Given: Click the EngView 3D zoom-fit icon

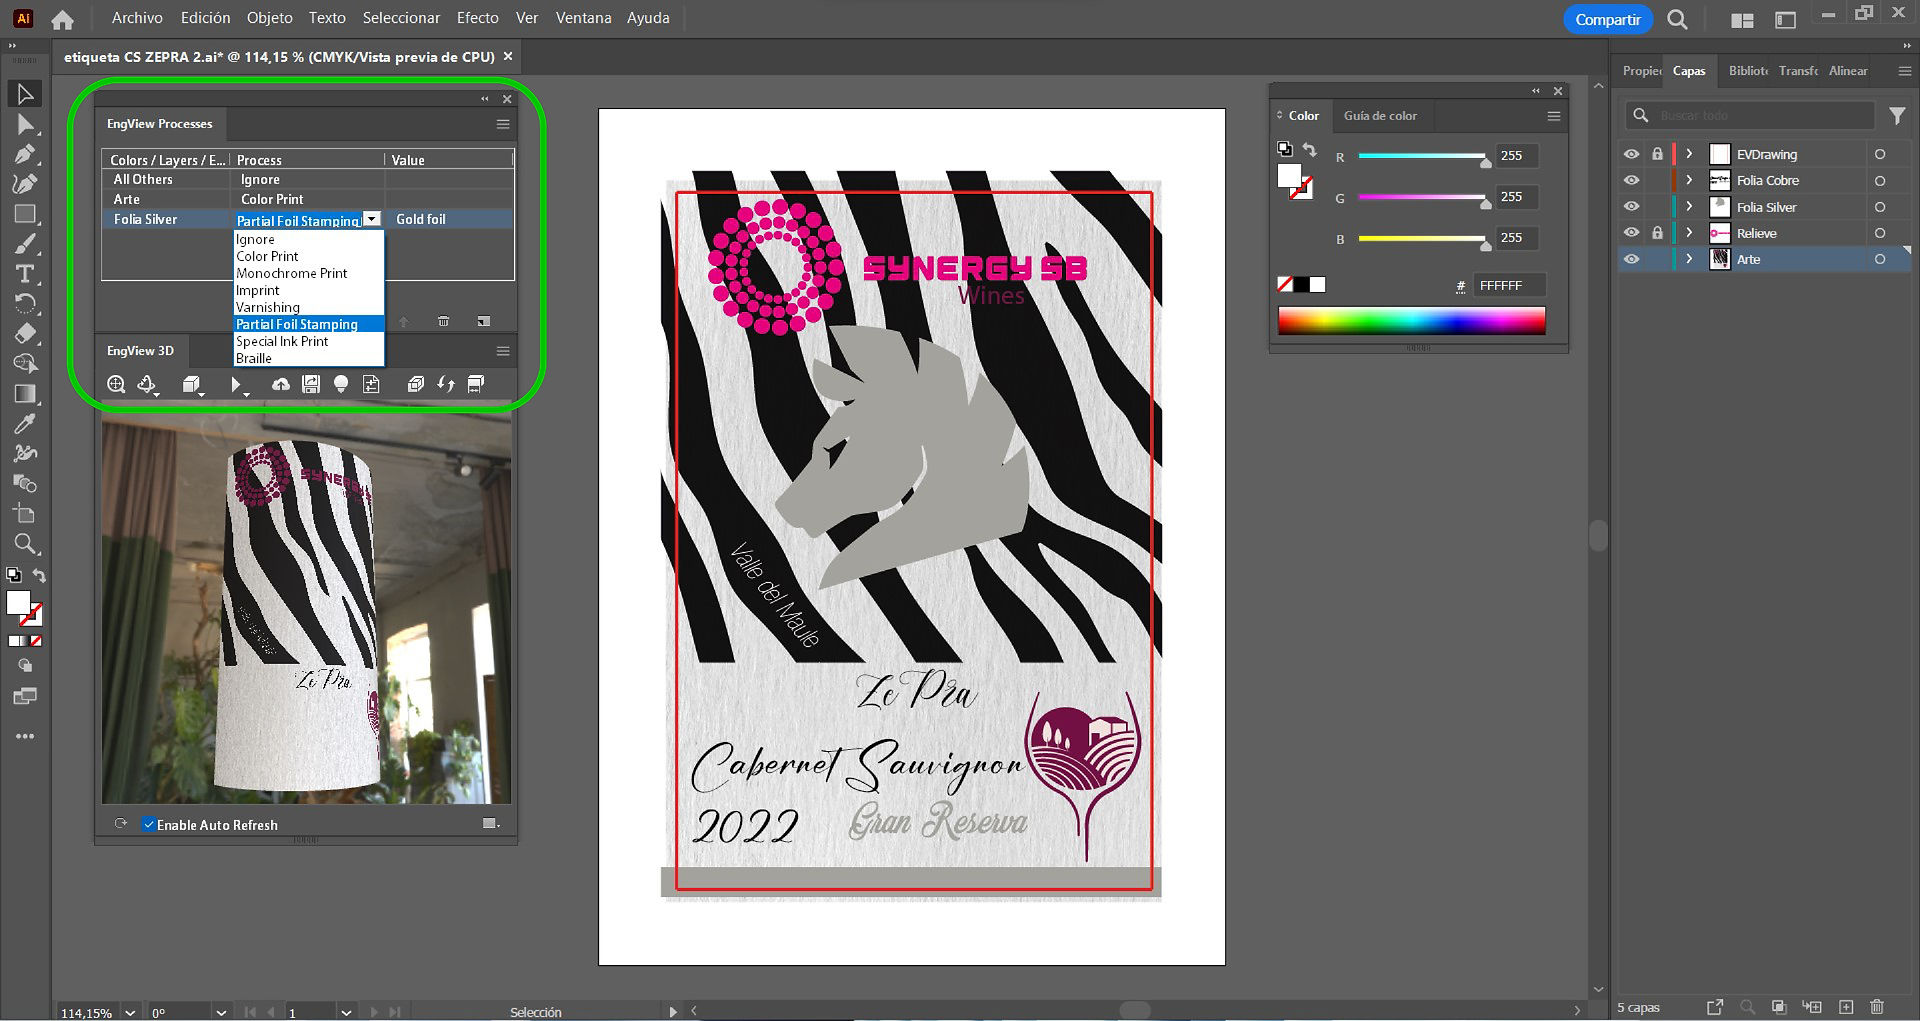Looking at the screenshot, I should [x=116, y=384].
